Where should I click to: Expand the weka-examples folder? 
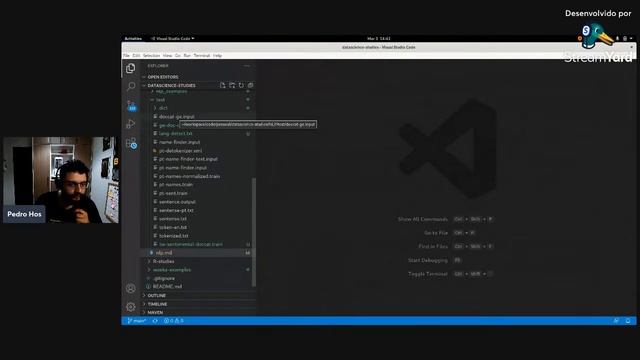196,270
